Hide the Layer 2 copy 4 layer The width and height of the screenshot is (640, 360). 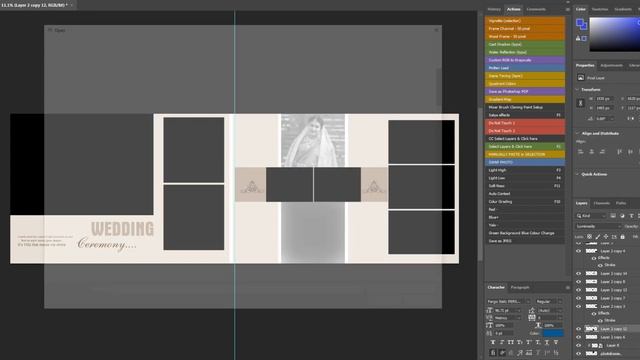point(578,251)
